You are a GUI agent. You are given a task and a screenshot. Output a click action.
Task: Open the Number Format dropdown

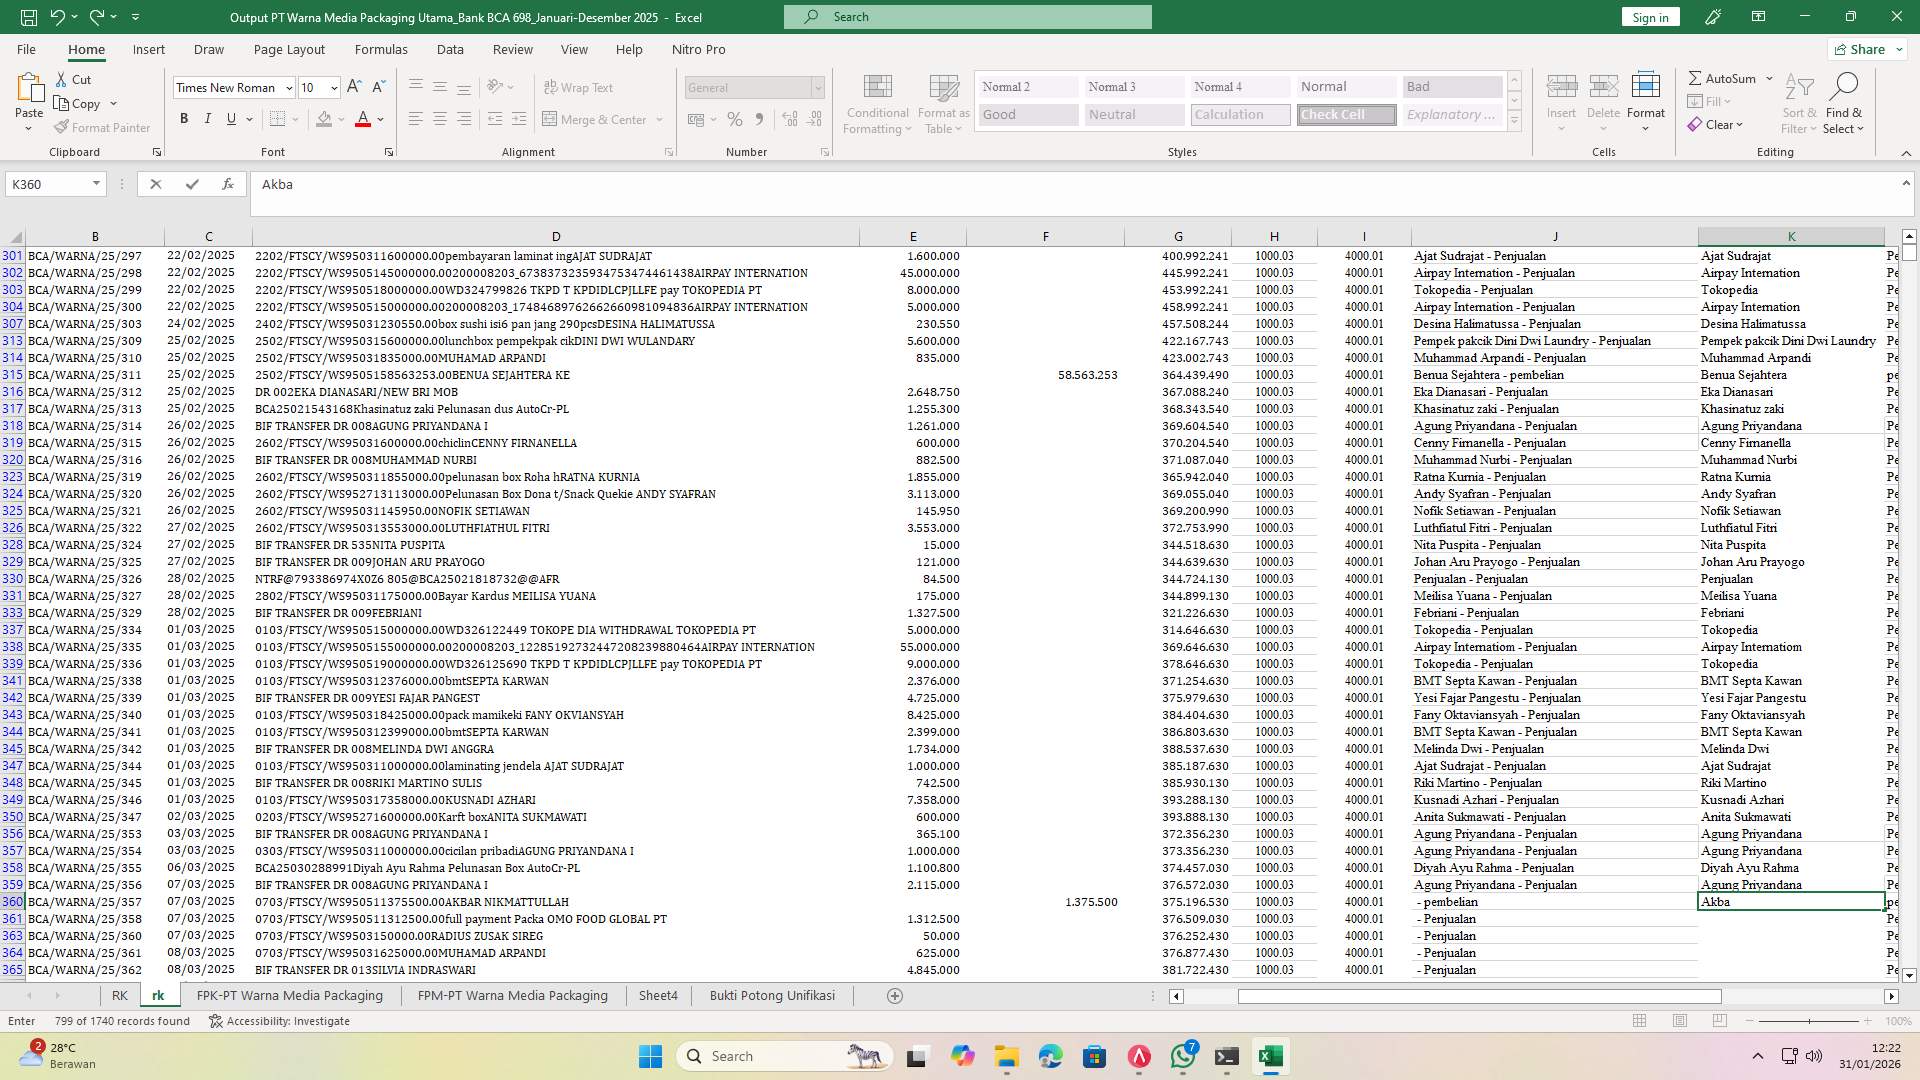tap(817, 87)
